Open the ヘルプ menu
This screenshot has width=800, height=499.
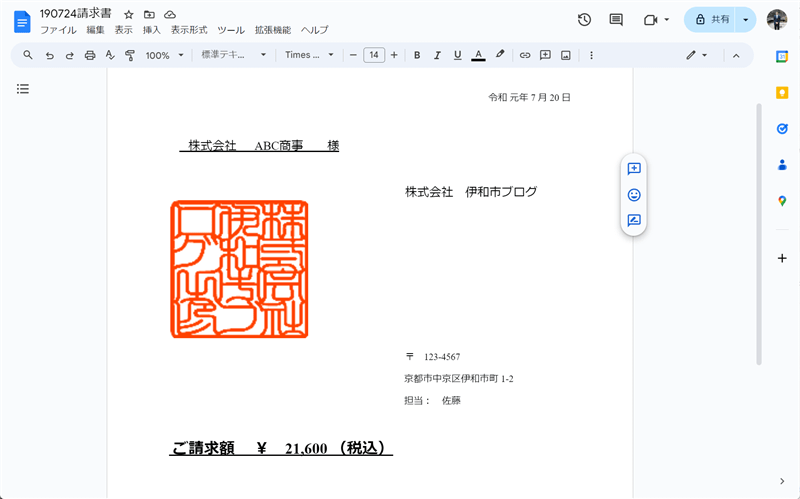point(315,30)
